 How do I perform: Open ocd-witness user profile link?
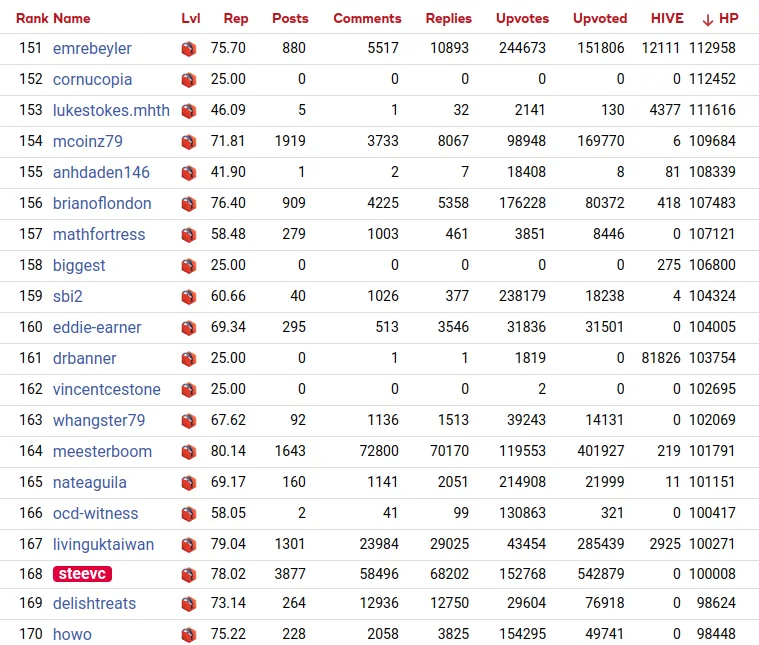(95, 513)
